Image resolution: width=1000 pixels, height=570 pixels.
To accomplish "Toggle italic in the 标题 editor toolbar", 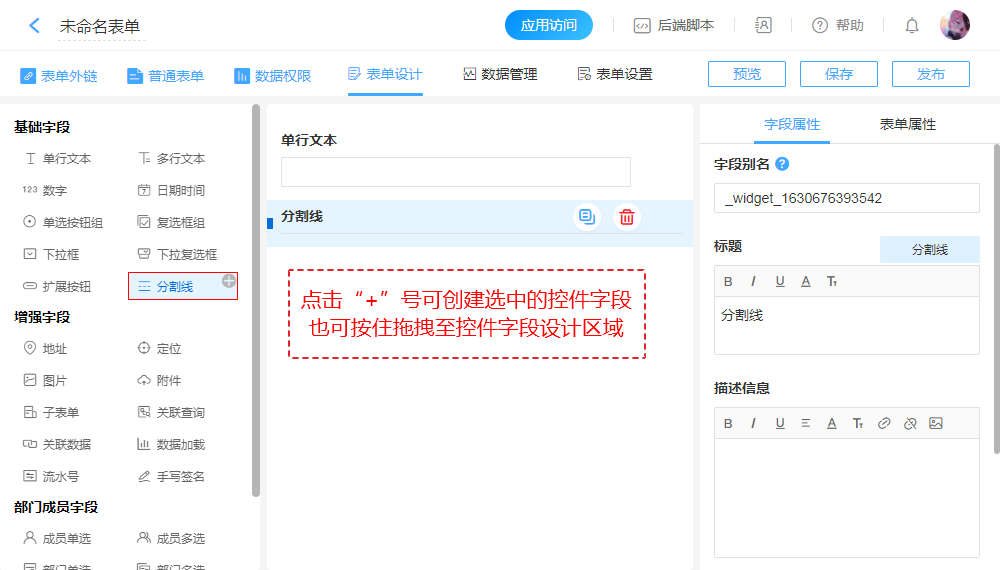I will click(x=753, y=281).
